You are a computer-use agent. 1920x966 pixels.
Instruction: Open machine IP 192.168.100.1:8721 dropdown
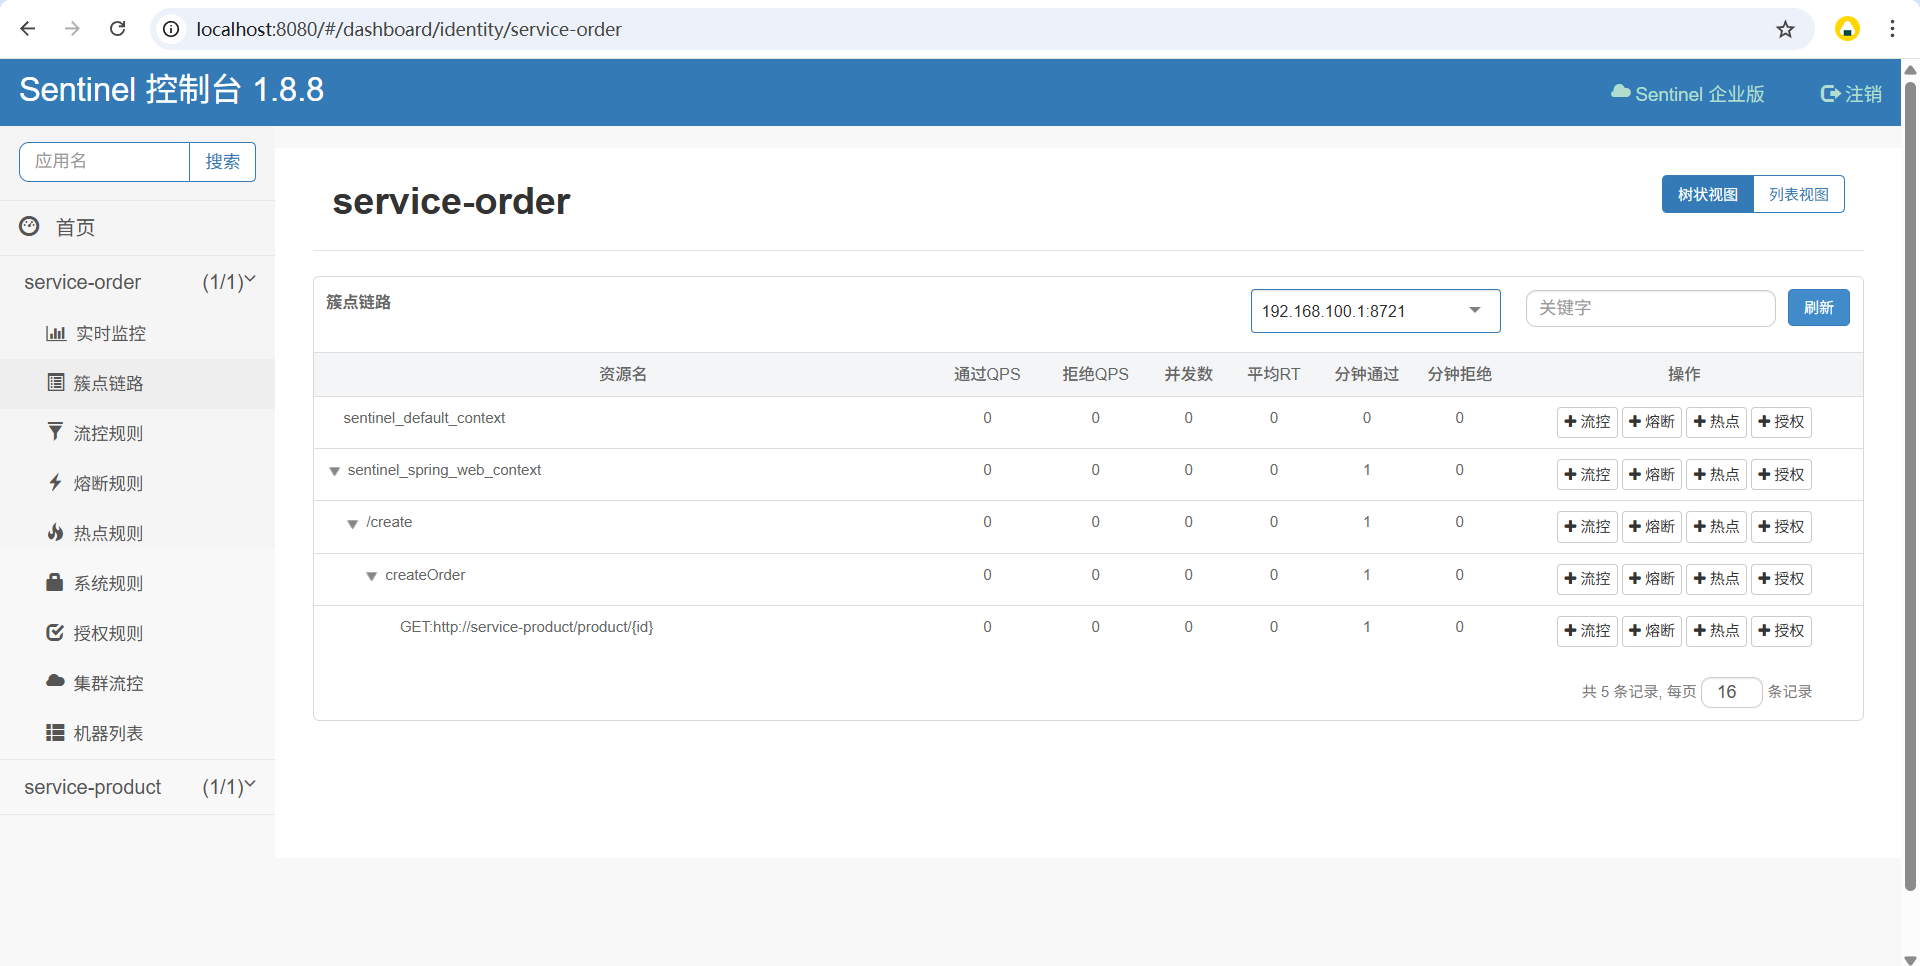(1375, 311)
